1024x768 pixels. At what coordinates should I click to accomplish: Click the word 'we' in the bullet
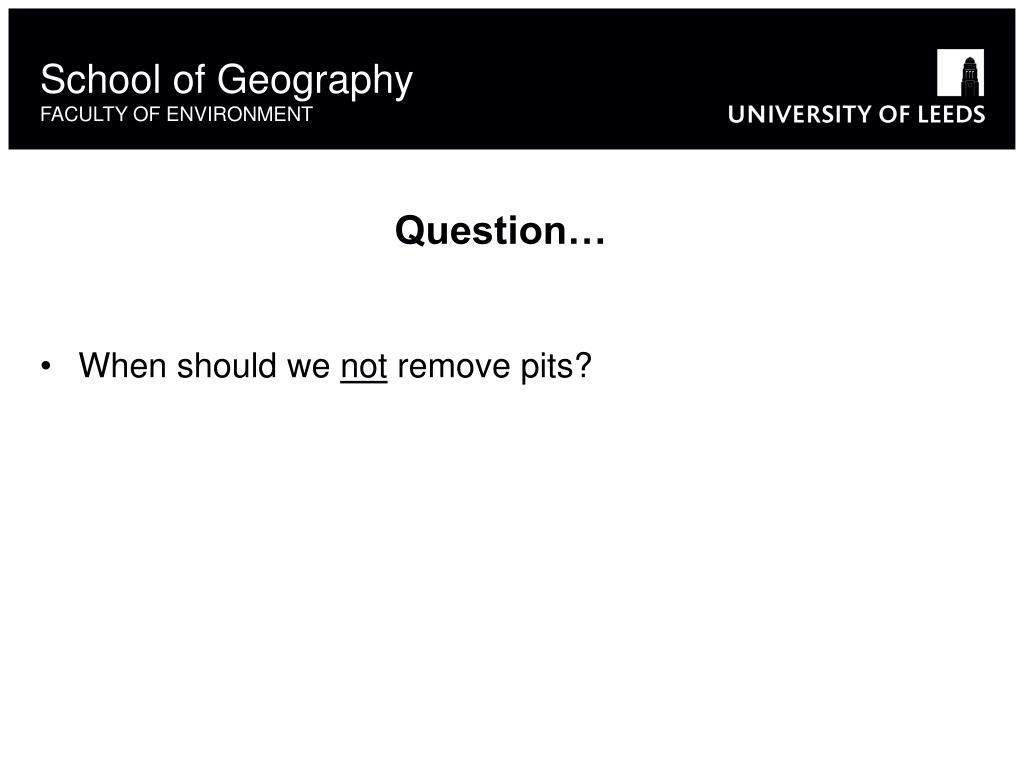tap(308, 367)
